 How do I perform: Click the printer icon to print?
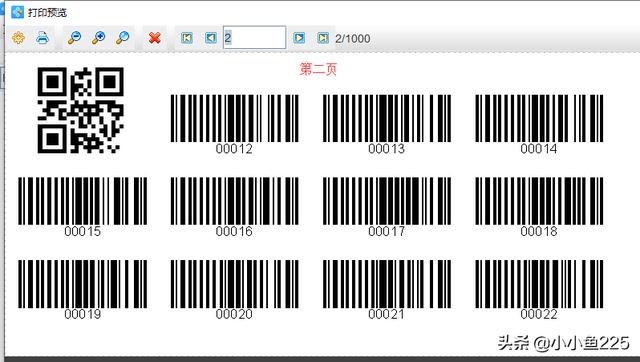click(42, 38)
